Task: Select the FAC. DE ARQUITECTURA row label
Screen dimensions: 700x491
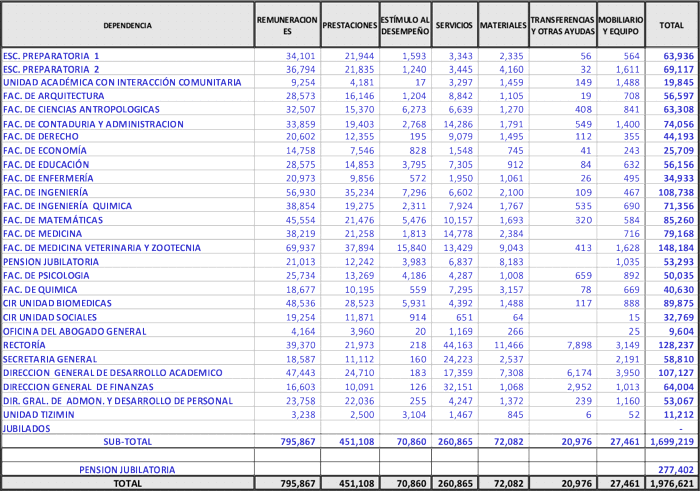Action: (x=54, y=96)
